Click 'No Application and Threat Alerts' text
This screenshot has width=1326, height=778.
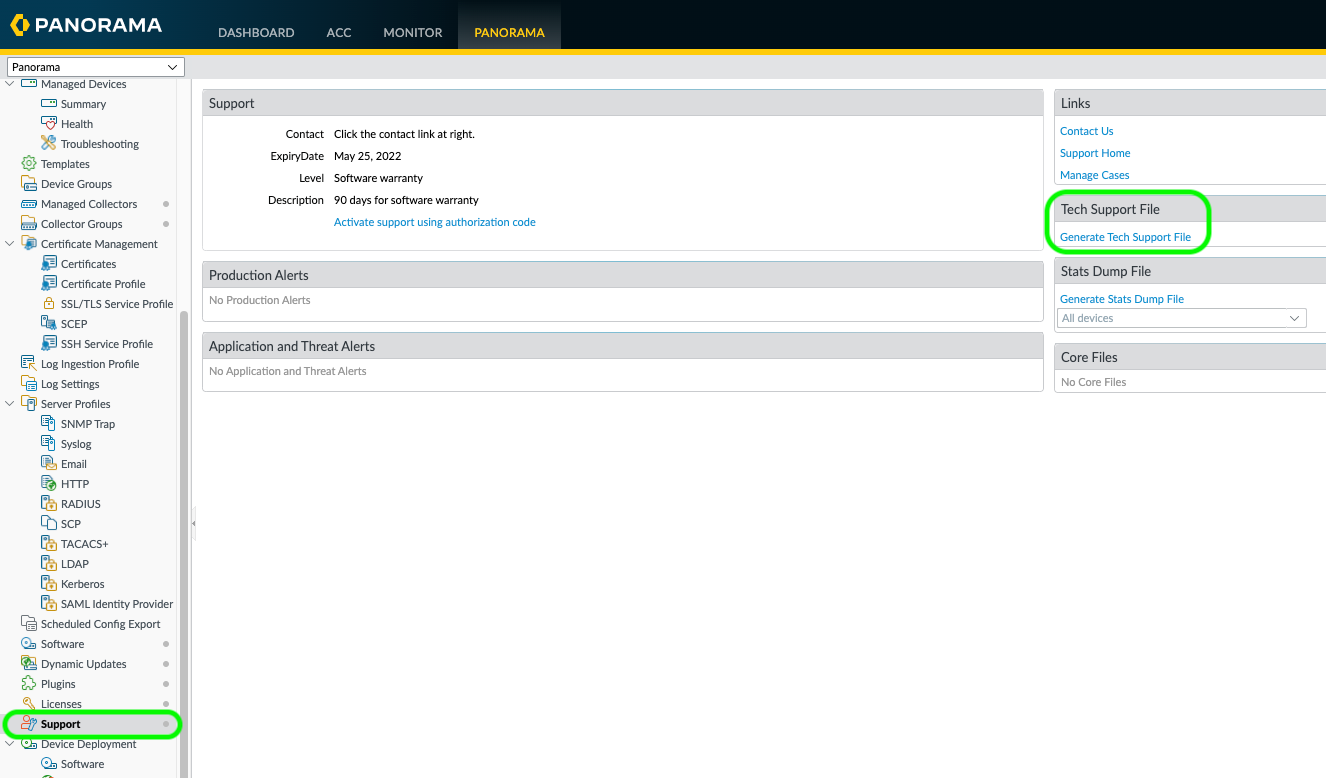[288, 372]
